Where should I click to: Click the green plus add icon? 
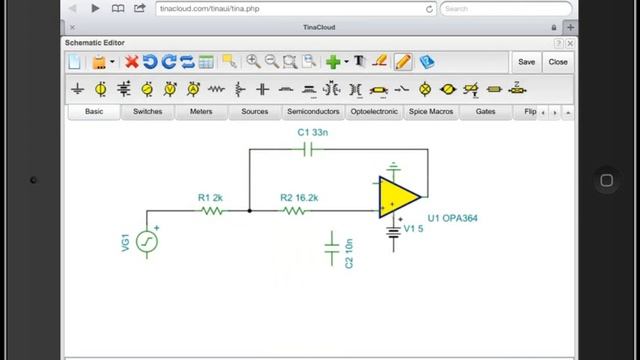coord(333,62)
